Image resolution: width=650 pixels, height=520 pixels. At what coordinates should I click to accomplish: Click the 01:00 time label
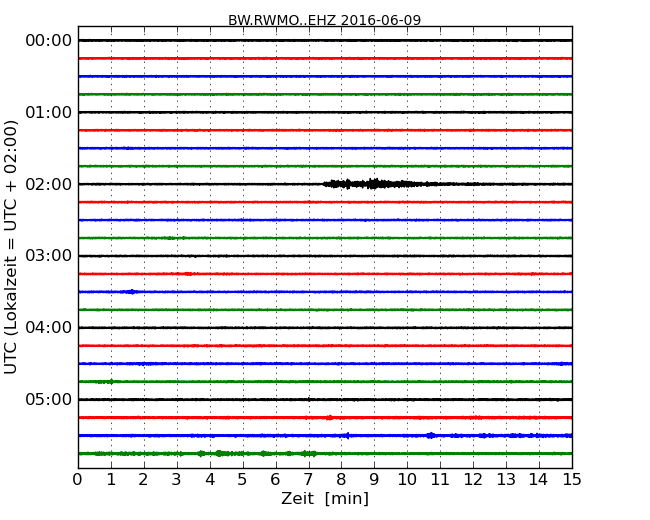tap(49, 112)
